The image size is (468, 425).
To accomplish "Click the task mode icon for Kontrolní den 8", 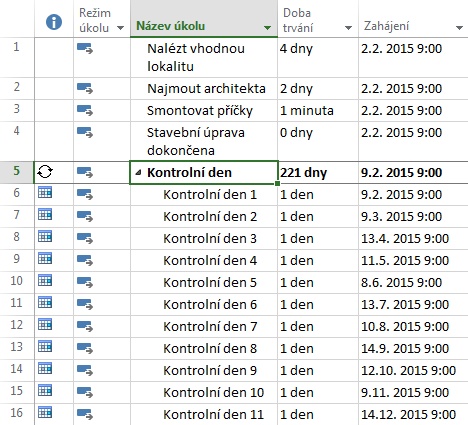I will coord(85,349).
